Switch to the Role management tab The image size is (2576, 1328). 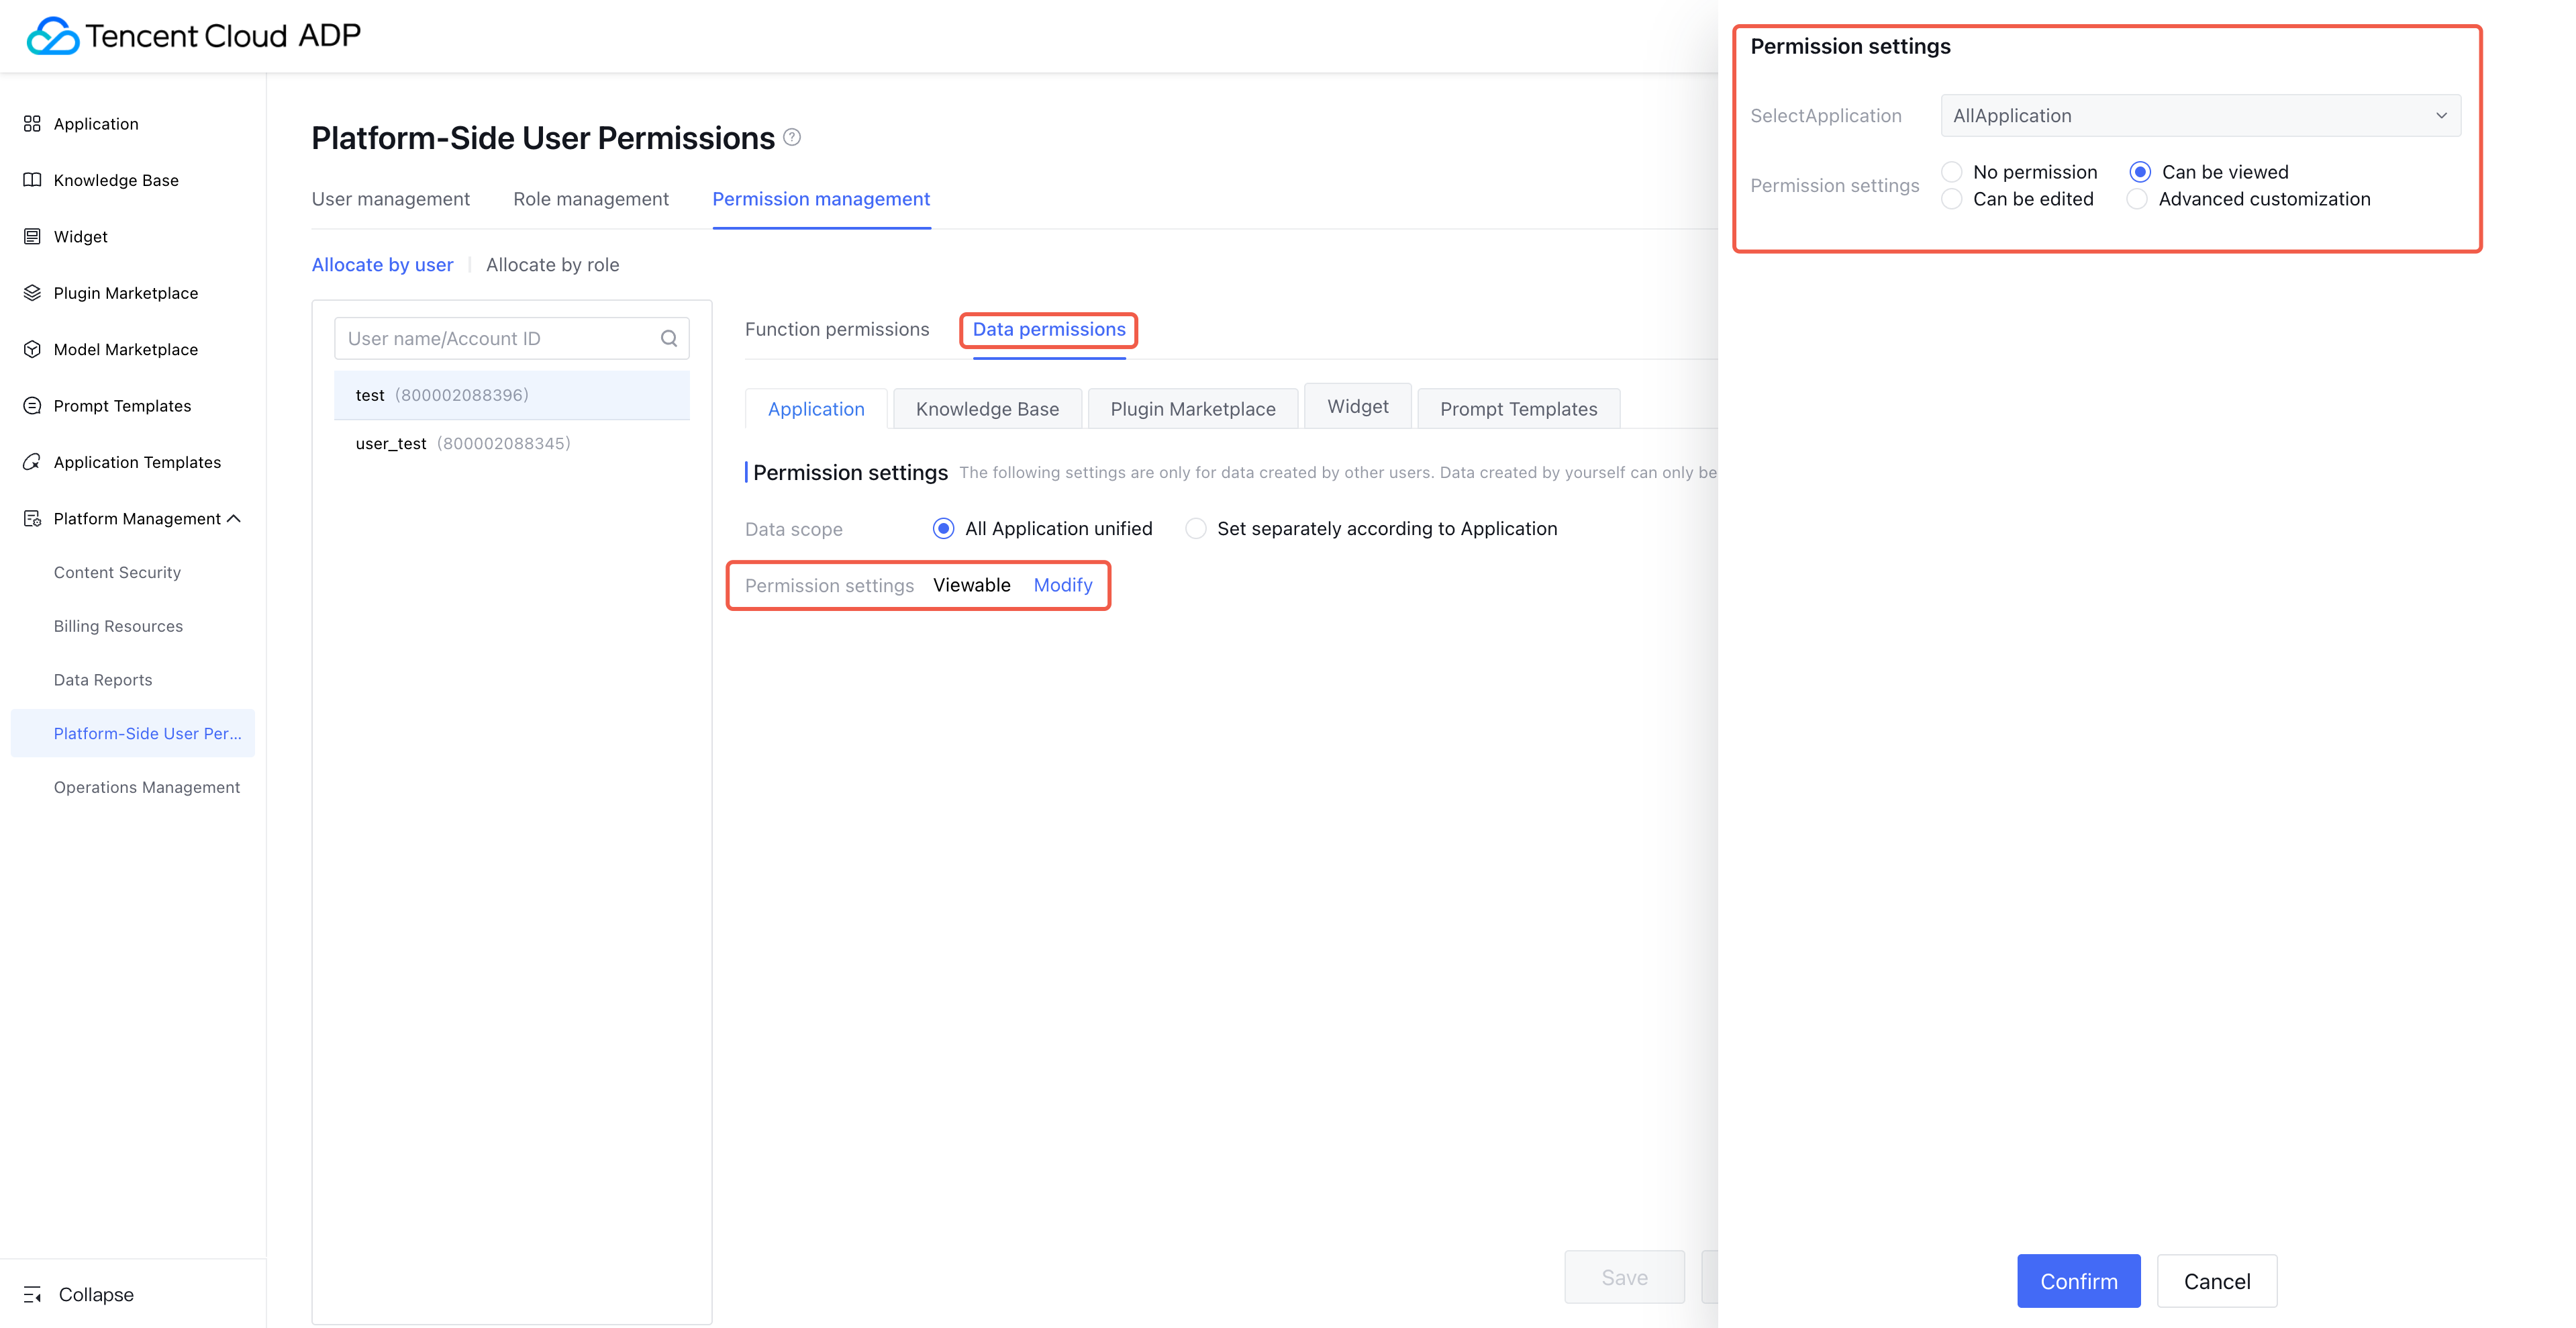590,199
